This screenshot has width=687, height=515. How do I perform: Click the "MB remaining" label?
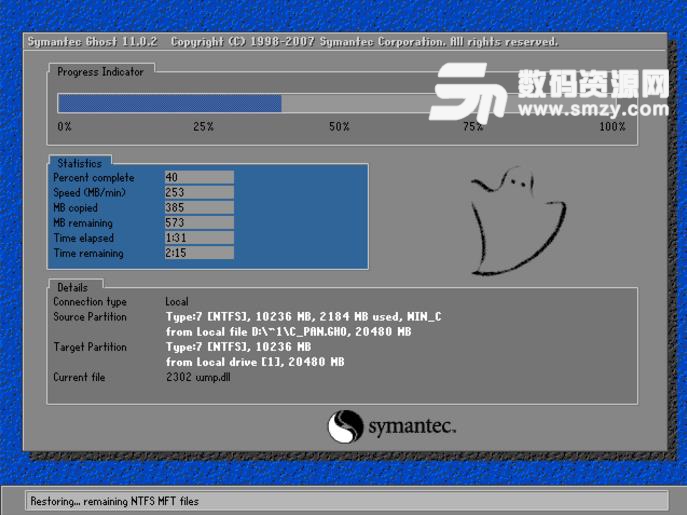coord(83,223)
